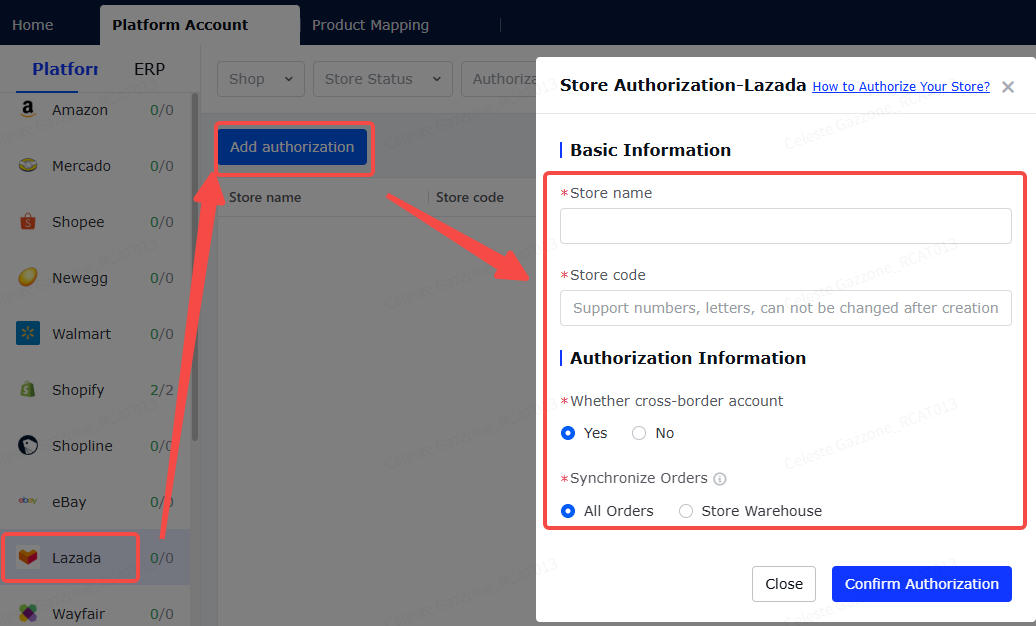
Task: Select Newegg in the platform list
Action: tap(95, 278)
